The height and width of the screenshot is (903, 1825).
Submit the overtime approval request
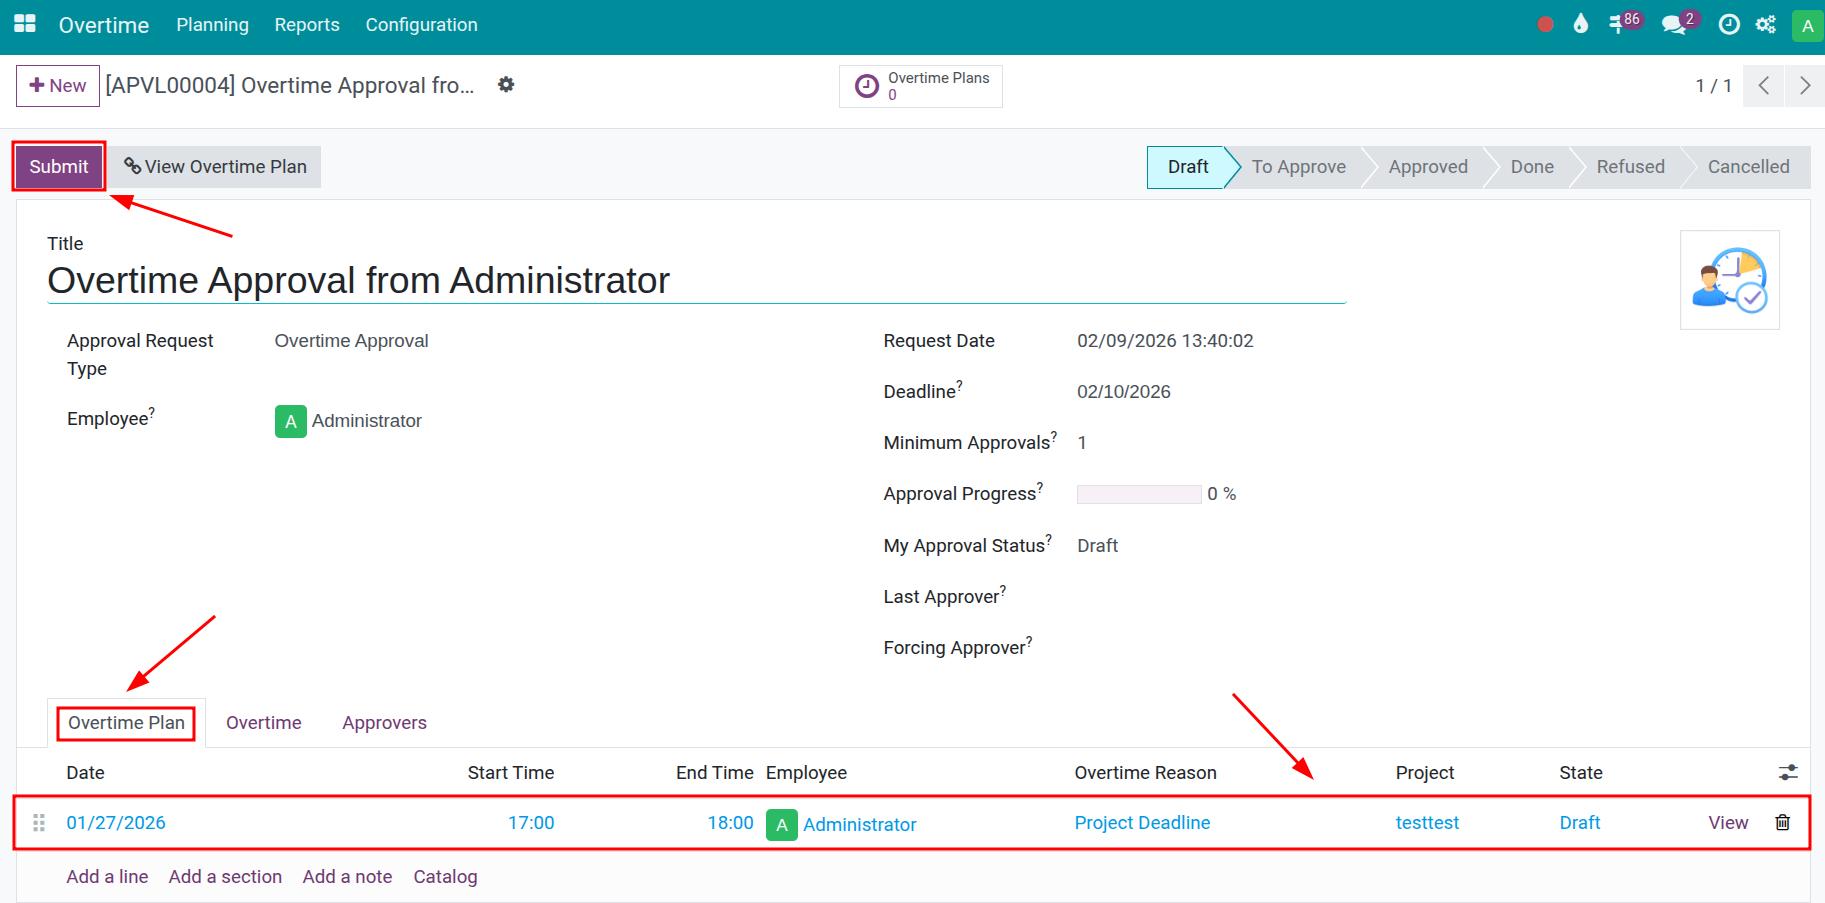[x=59, y=166]
